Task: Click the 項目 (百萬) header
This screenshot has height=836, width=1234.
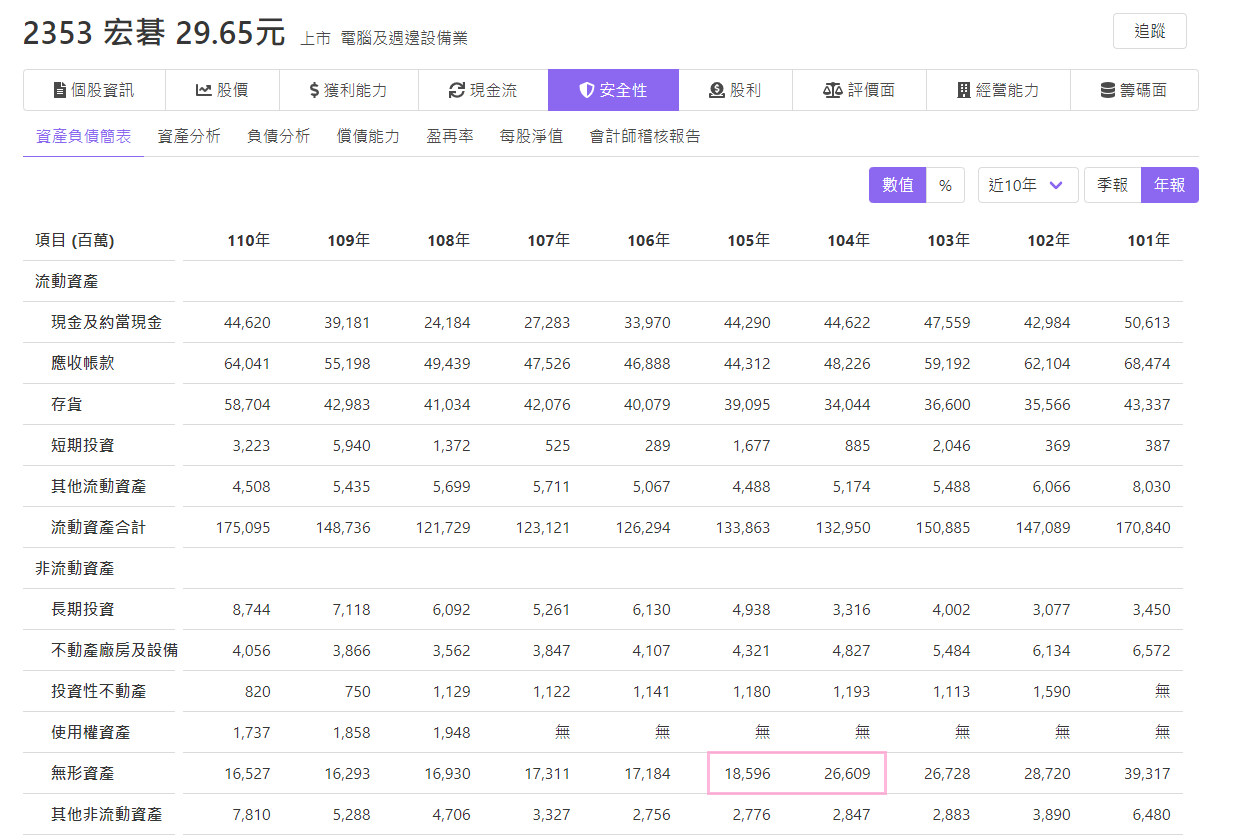Action: (75, 240)
